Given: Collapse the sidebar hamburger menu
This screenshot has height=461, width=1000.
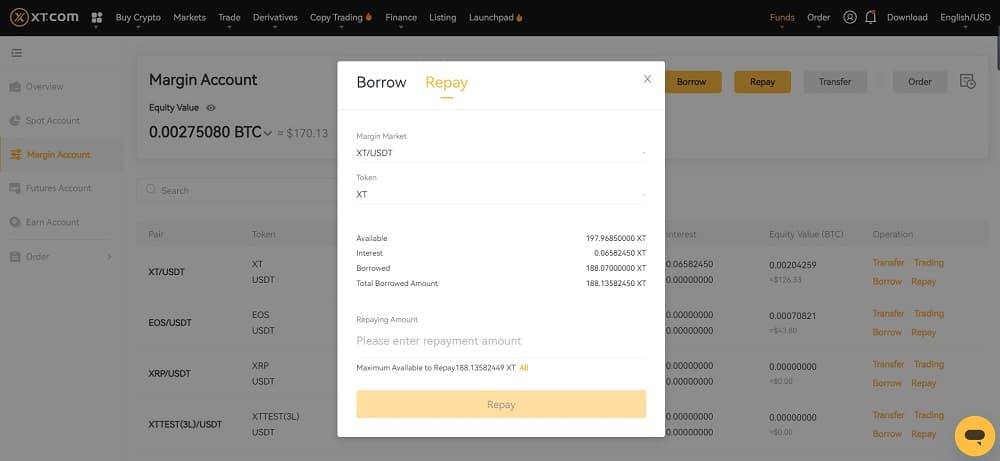Looking at the screenshot, I should (17, 53).
